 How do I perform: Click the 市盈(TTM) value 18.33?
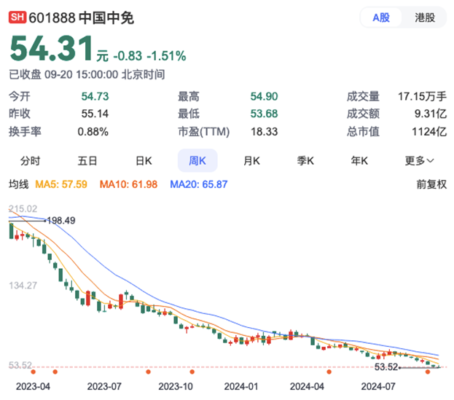point(264,132)
